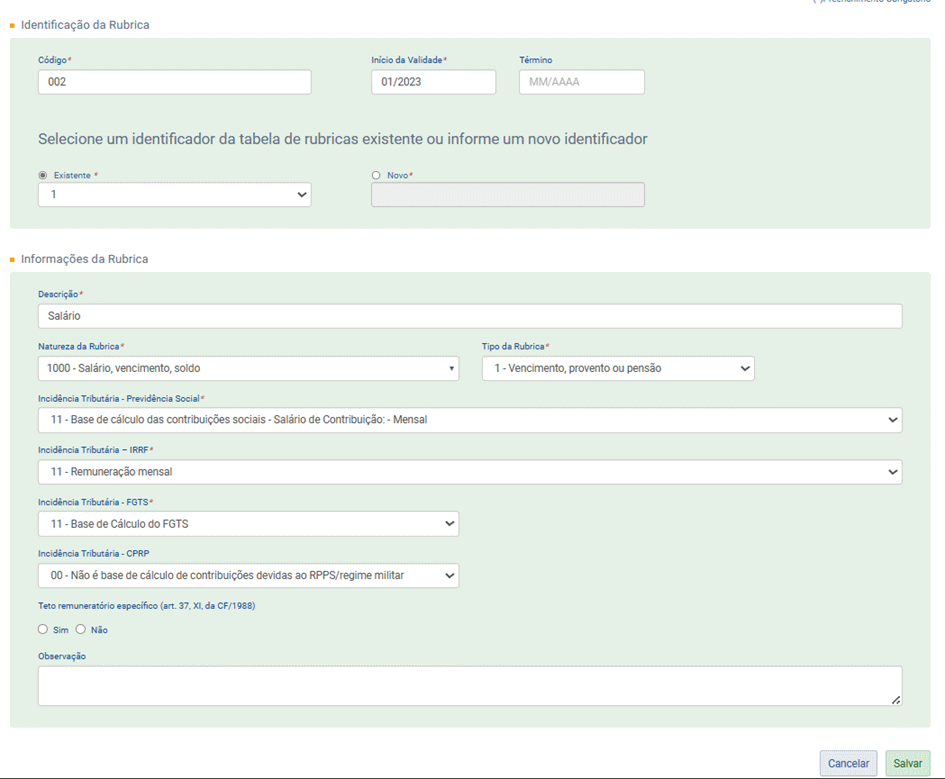Select the Existente radio button

(x=43, y=176)
